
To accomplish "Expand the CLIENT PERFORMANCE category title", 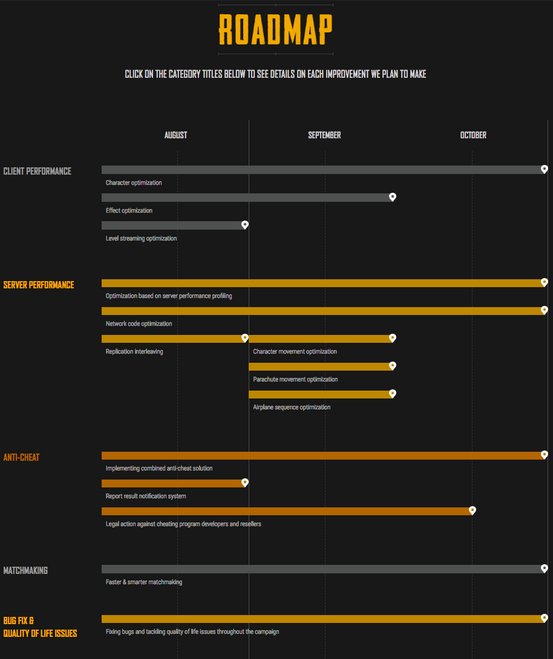I will (x=37, y=171).
